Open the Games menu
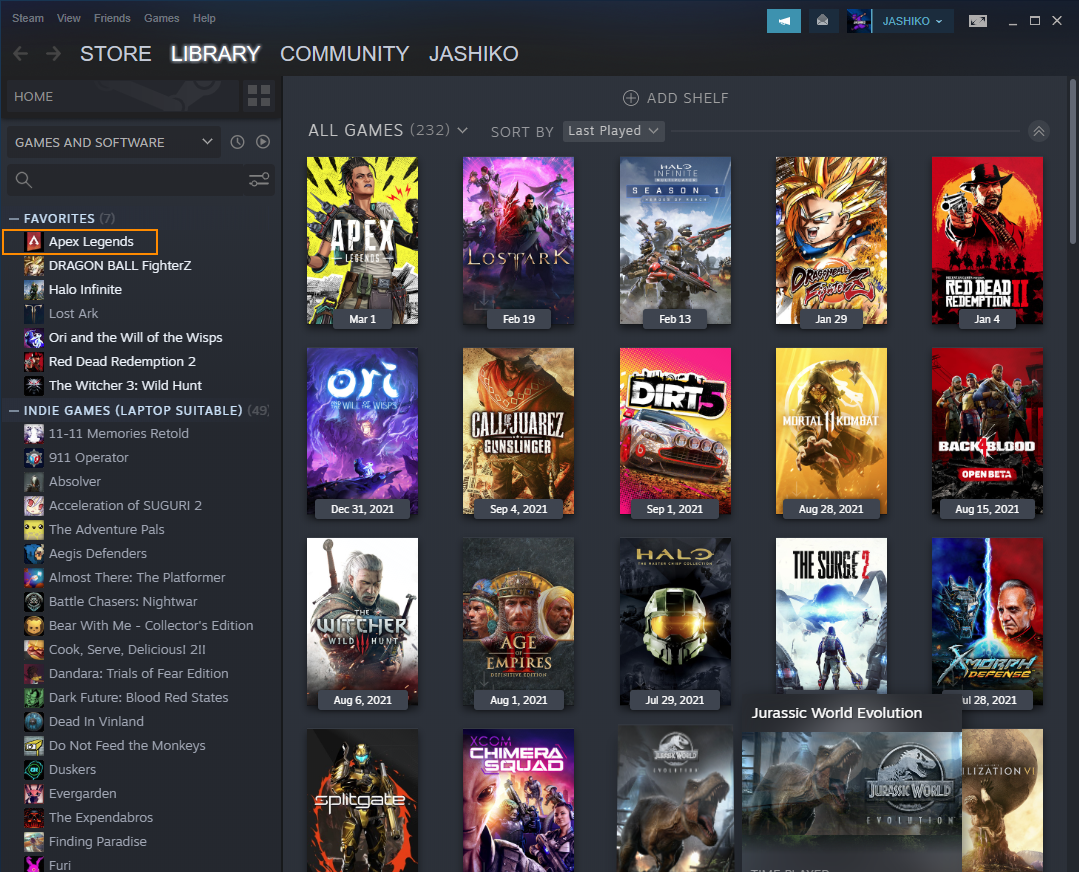Viewport: 1079px width, 872px height. [x=162, y=18]
